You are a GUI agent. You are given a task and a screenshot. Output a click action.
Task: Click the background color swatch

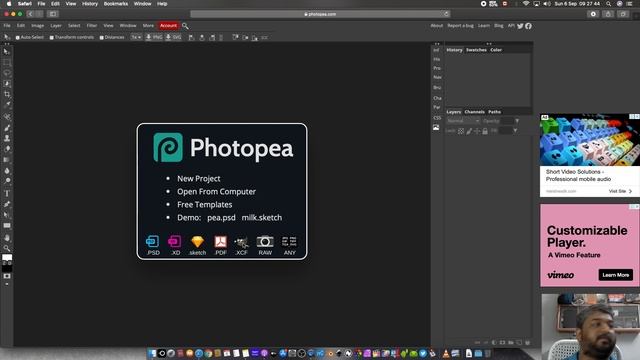(x=7, y=269)
